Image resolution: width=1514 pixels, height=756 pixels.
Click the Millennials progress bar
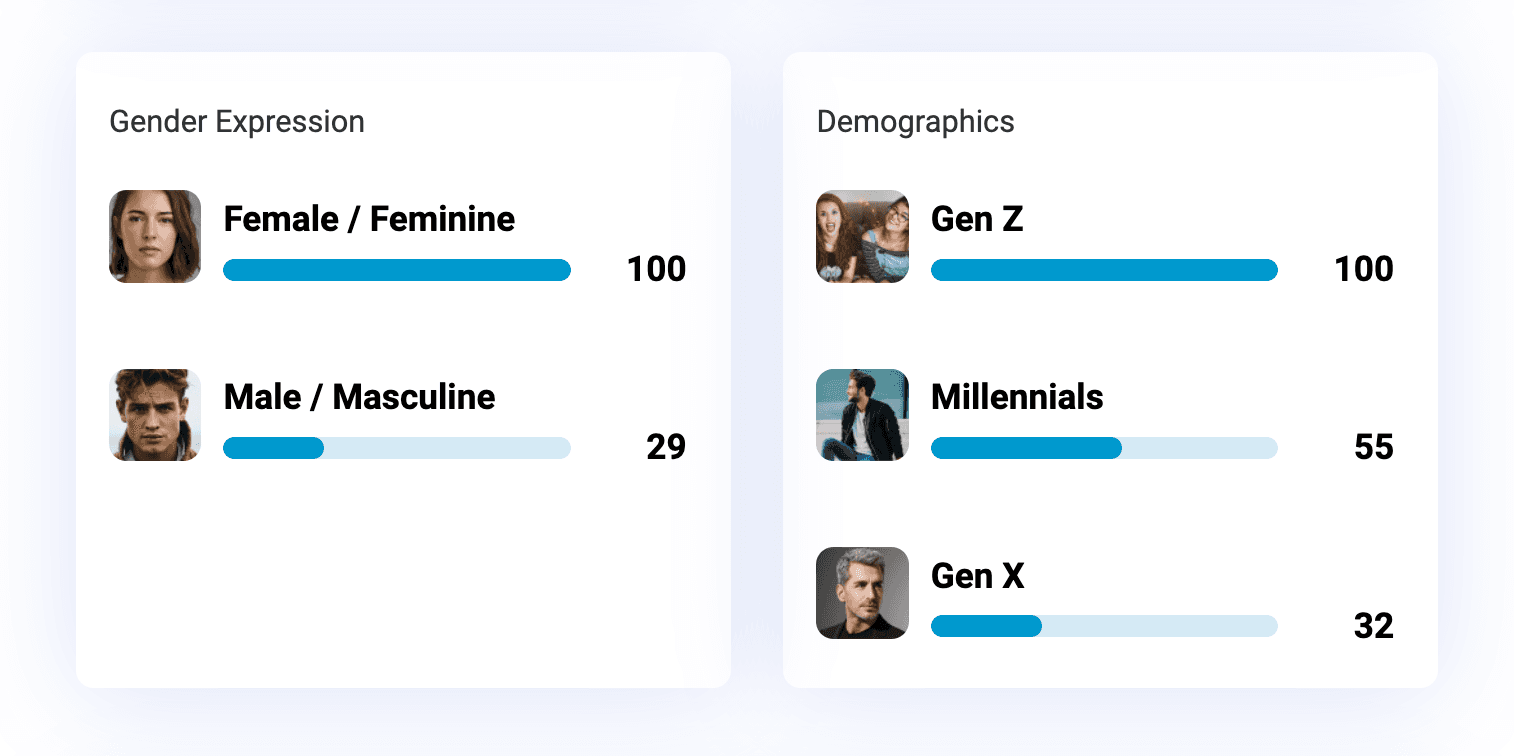click(x=1104, y=448)
